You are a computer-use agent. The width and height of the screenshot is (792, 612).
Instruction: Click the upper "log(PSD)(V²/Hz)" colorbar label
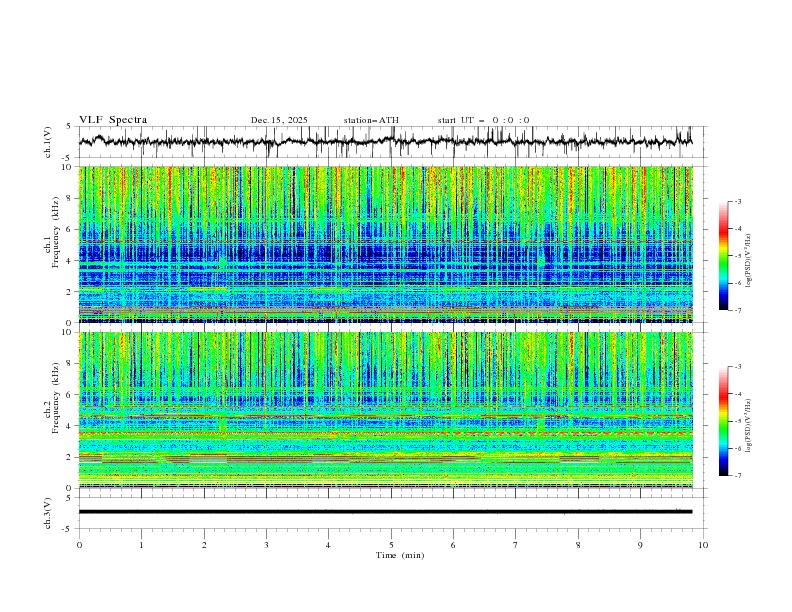point(748,261)
